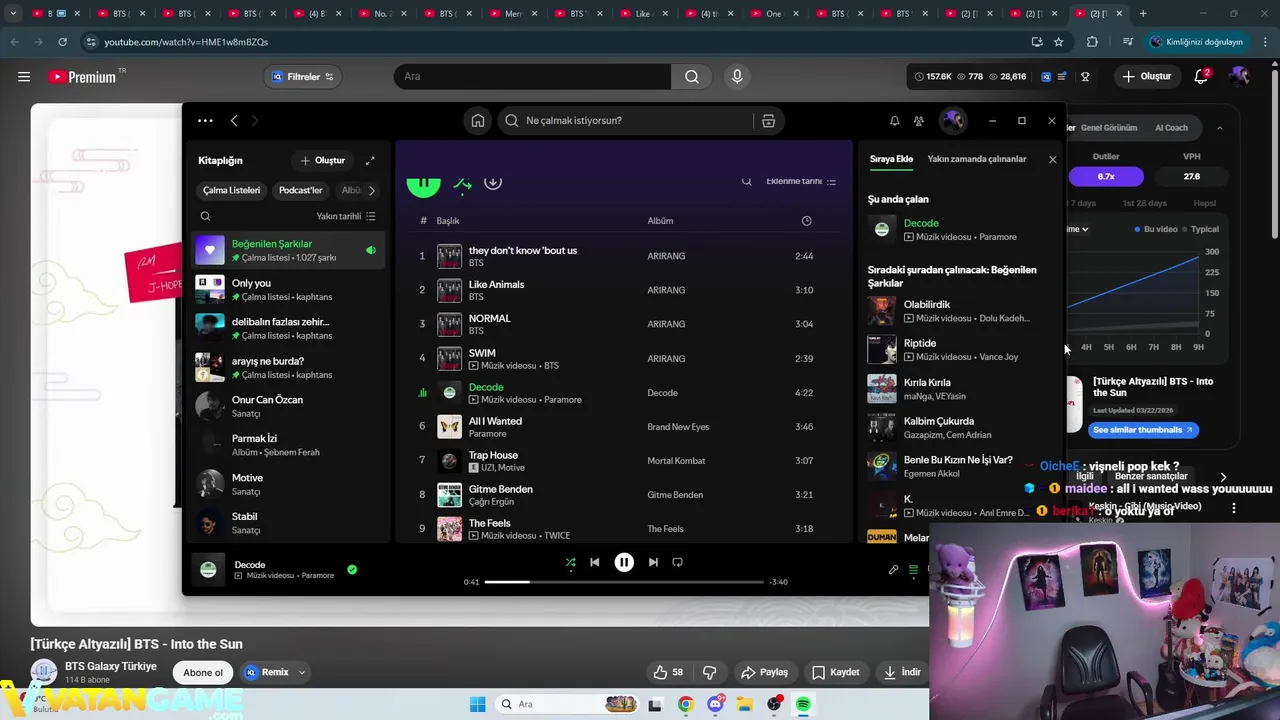Skip to the previous track

pos(595,562)
